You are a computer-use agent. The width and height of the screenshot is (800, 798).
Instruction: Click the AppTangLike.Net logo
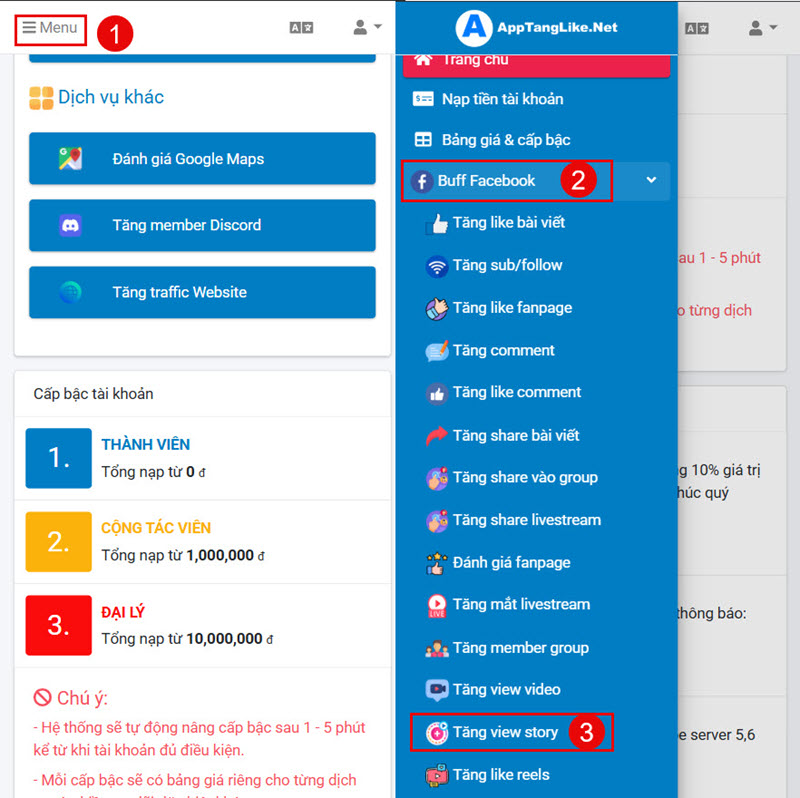tap(536, 27)
